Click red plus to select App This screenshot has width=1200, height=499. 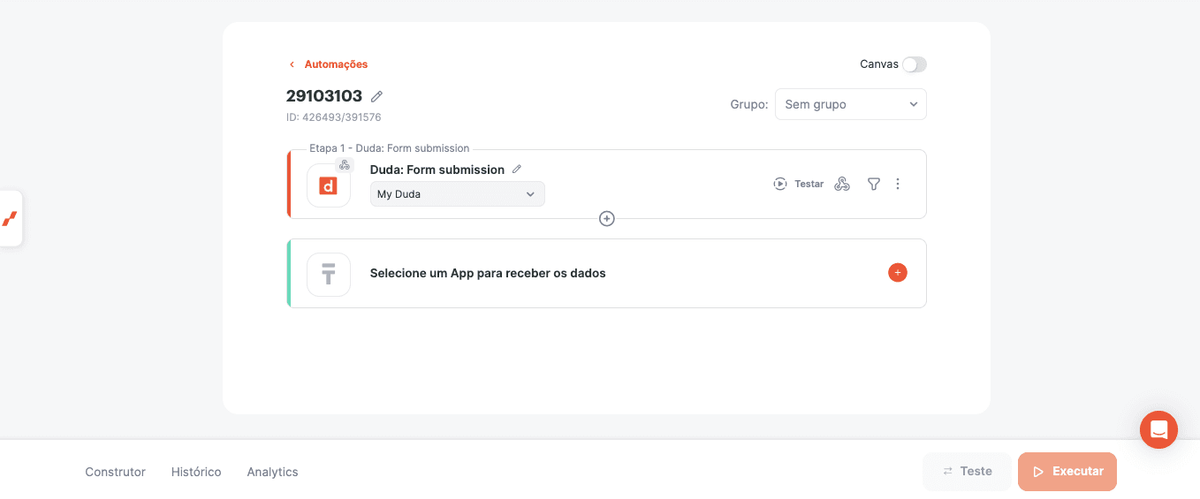tap(897, 272)
